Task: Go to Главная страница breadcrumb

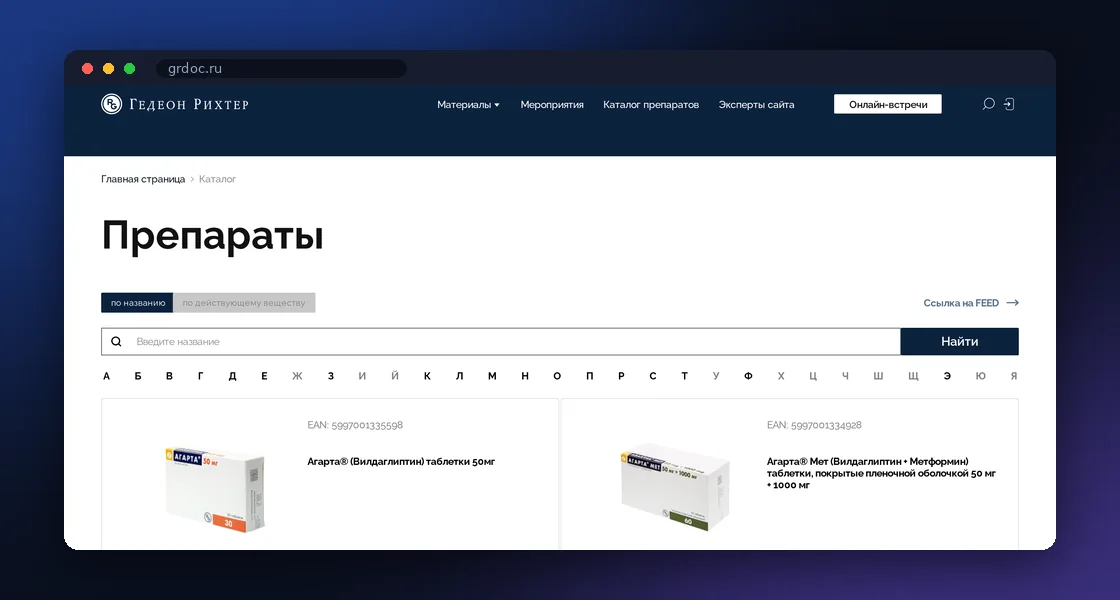Action: (x=143, y=179)
